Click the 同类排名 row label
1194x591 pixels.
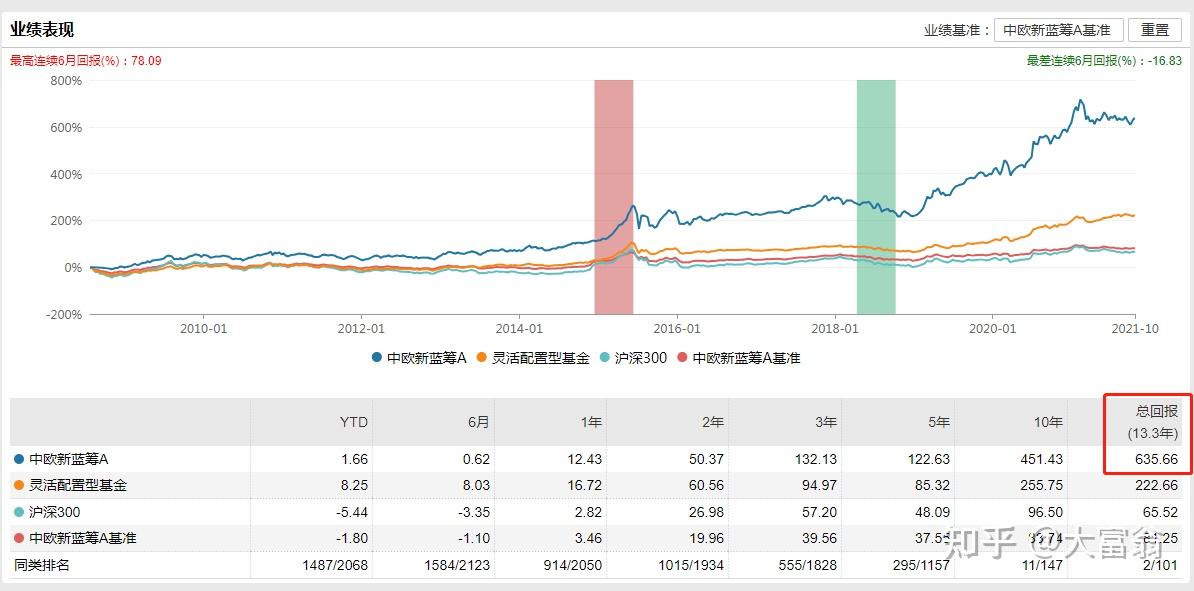coord(41,564)
